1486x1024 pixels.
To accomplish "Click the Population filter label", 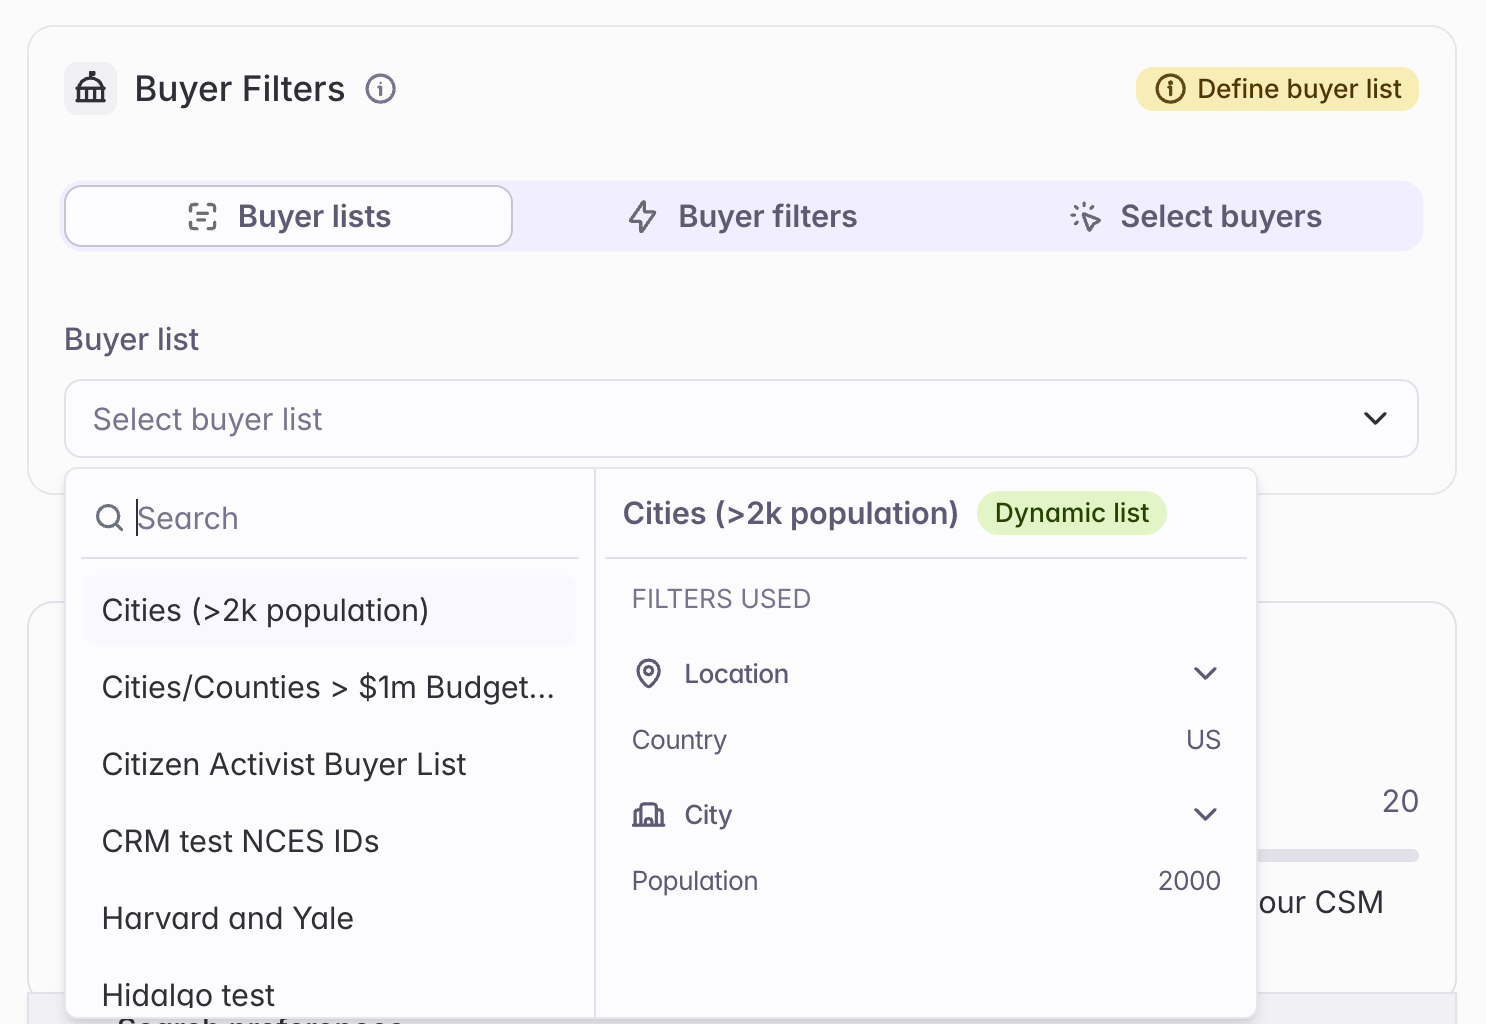I will [695, 881].
